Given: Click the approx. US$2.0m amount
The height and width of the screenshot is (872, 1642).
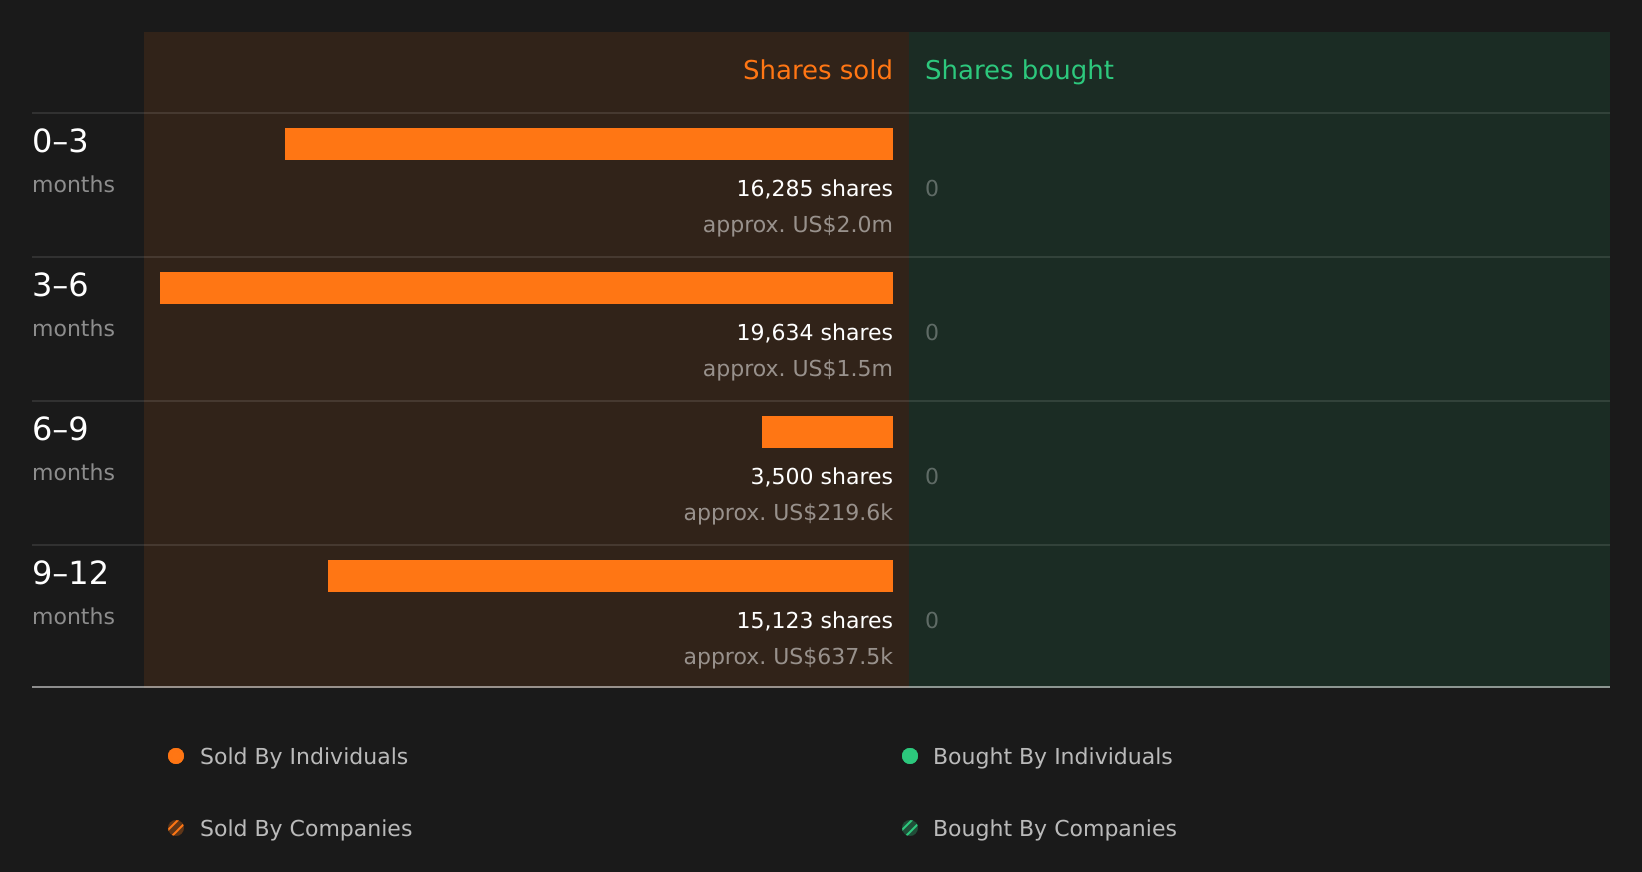Looking at the screenshot, I should (x=797, y=225).
